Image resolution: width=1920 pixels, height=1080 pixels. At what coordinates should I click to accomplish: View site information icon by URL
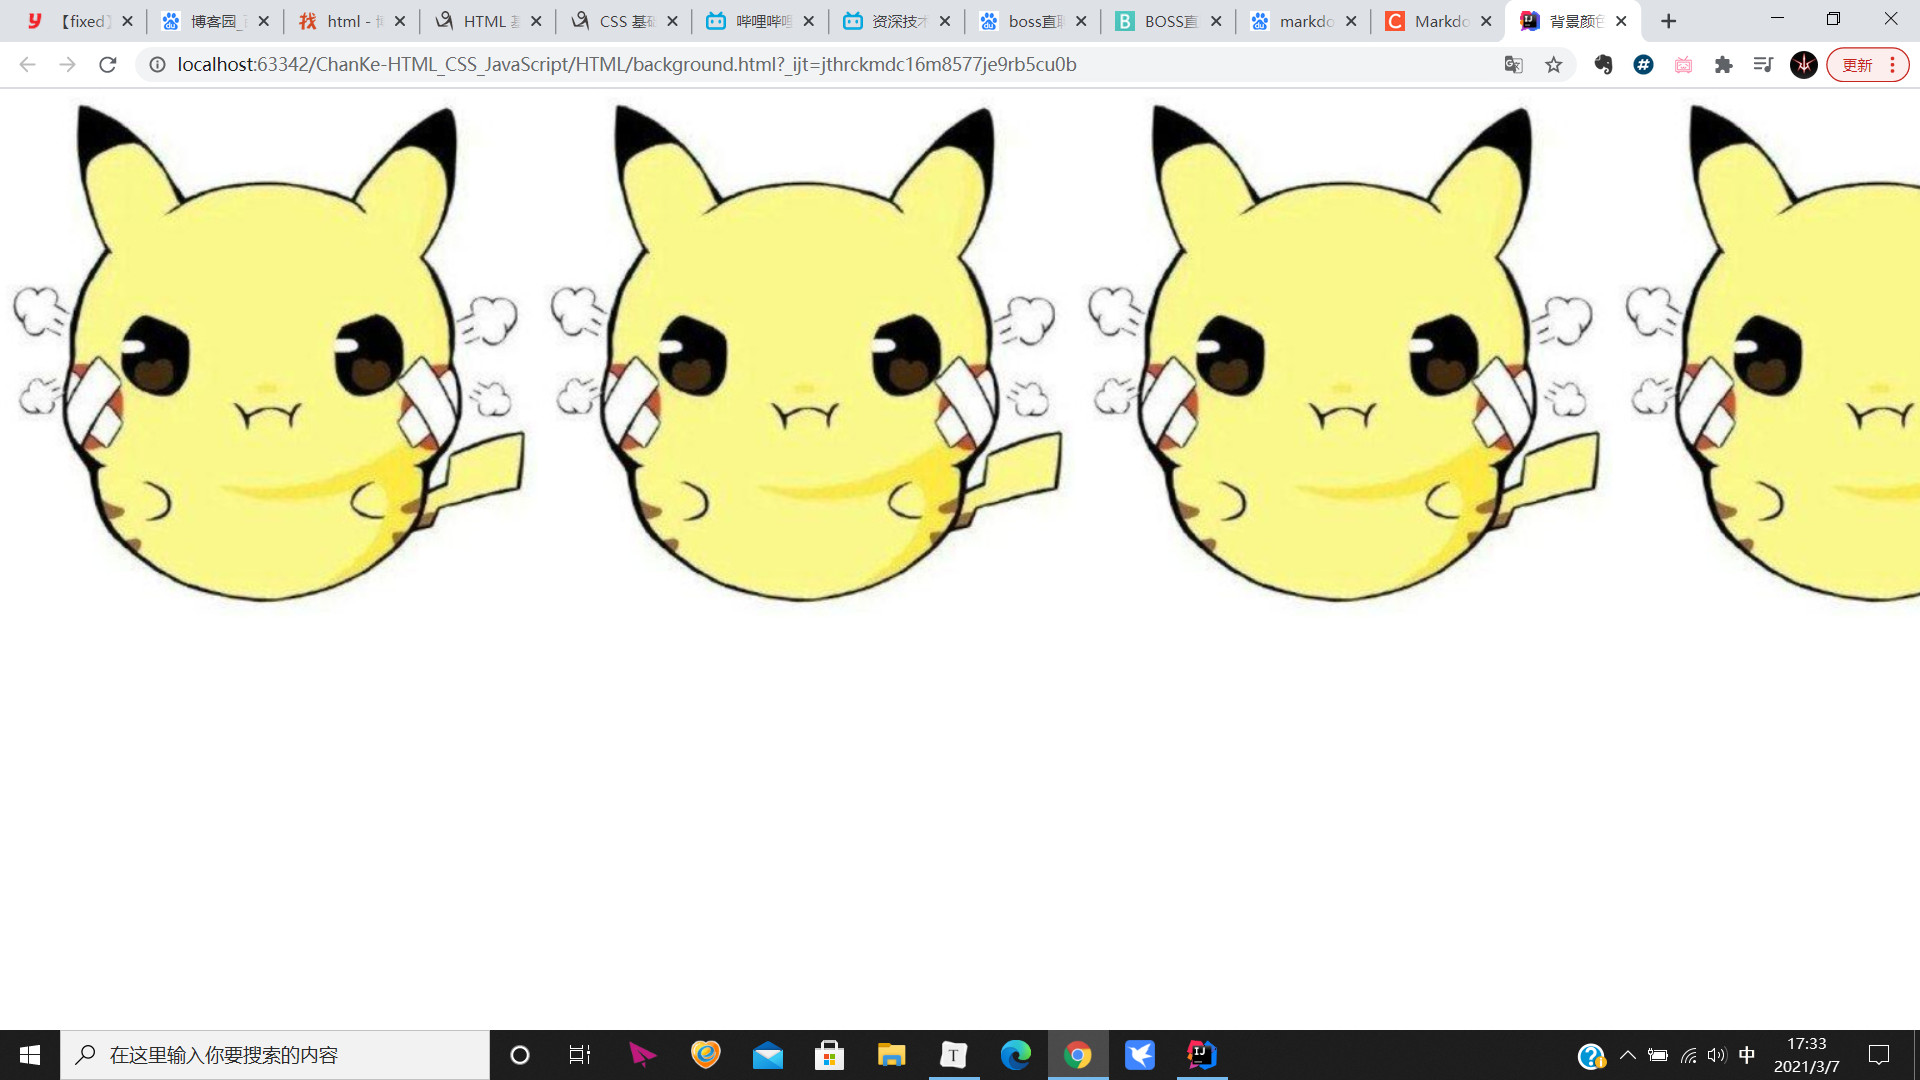click(x=157, y=65)
